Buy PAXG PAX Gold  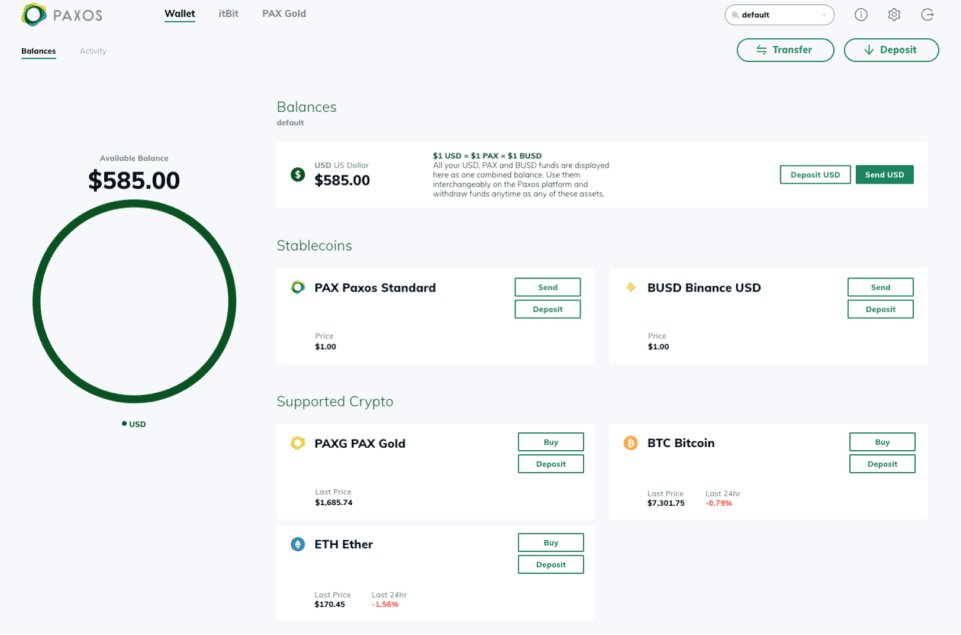[x=550, y=442]
